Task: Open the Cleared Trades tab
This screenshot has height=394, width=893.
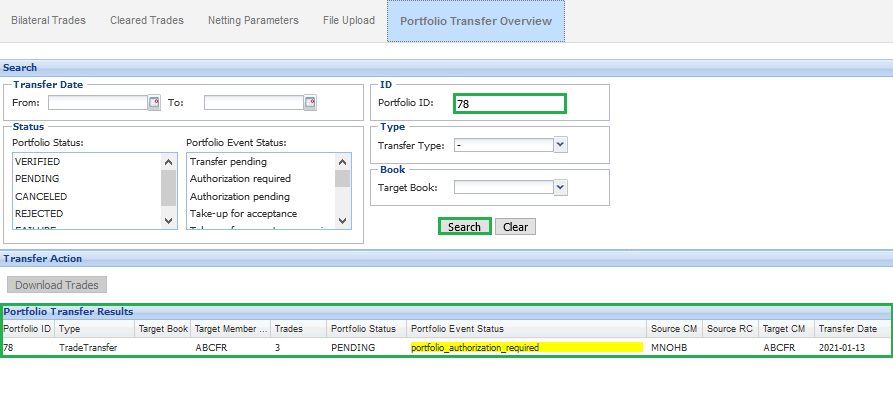Action: tap(147, 20)
